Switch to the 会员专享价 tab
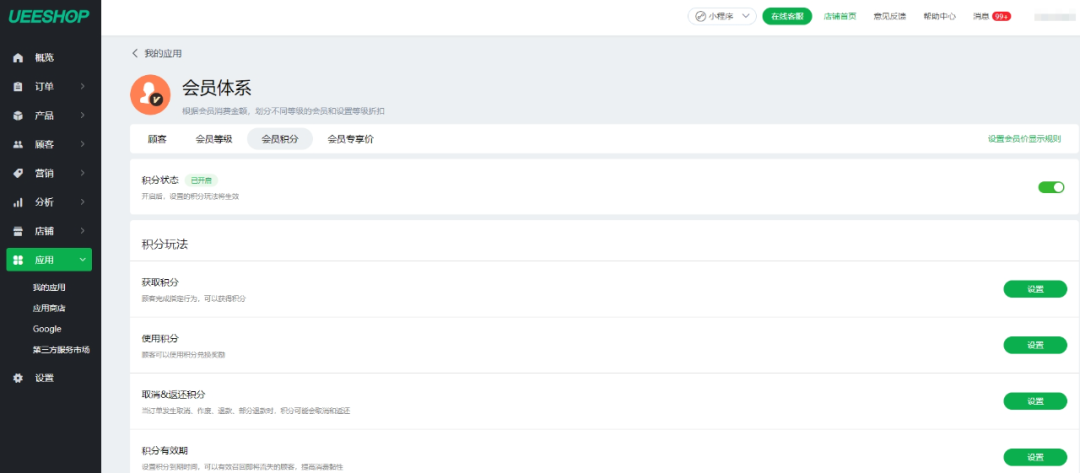The height and width of the screenshot is (473, 1080). 350,139
